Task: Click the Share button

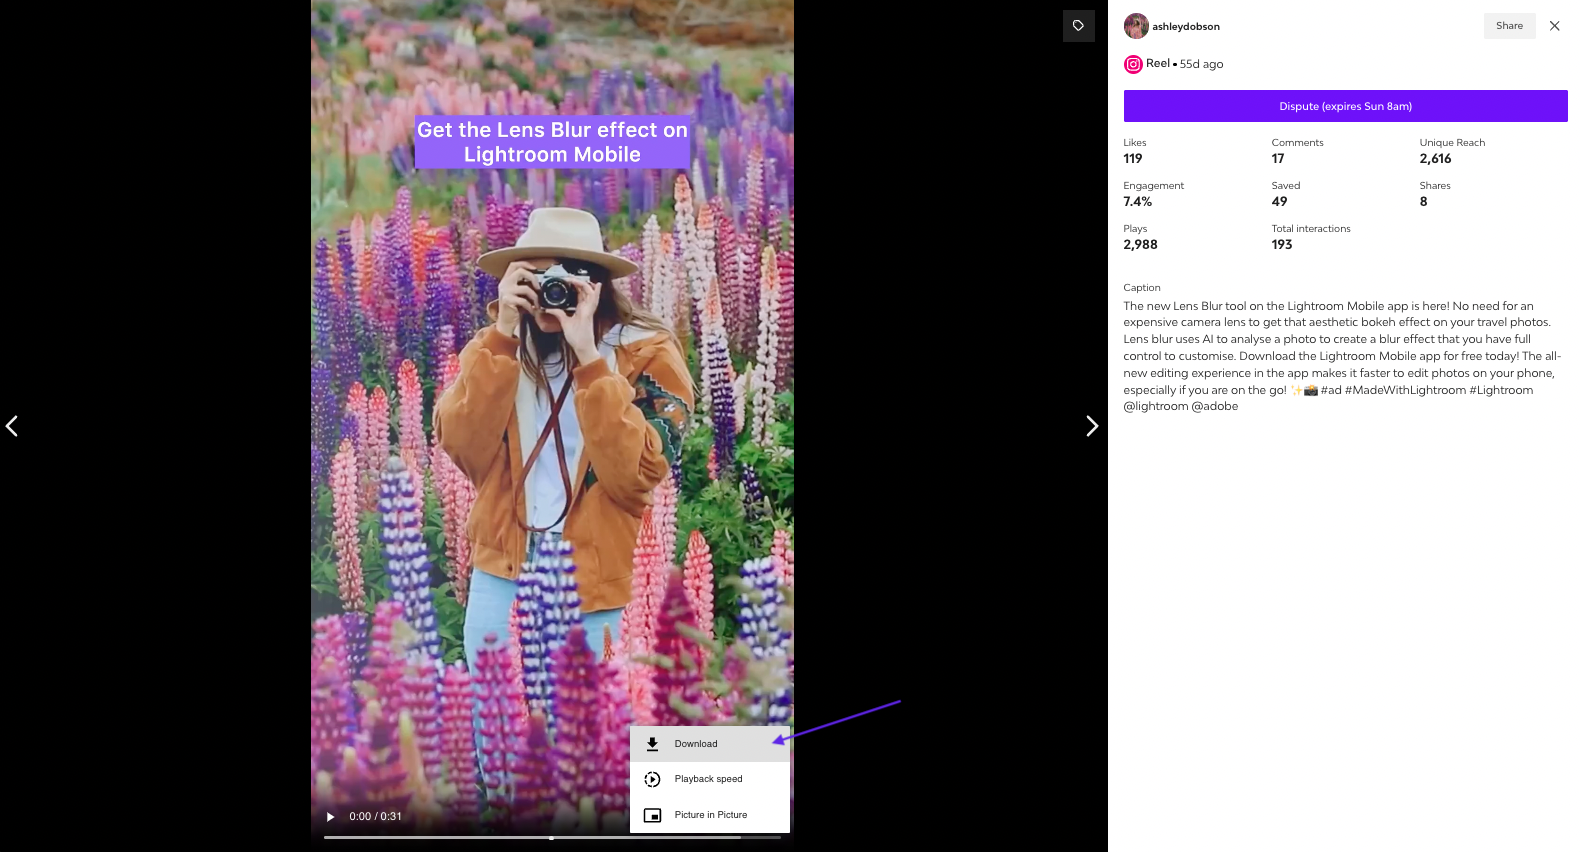Action: 1509,26
